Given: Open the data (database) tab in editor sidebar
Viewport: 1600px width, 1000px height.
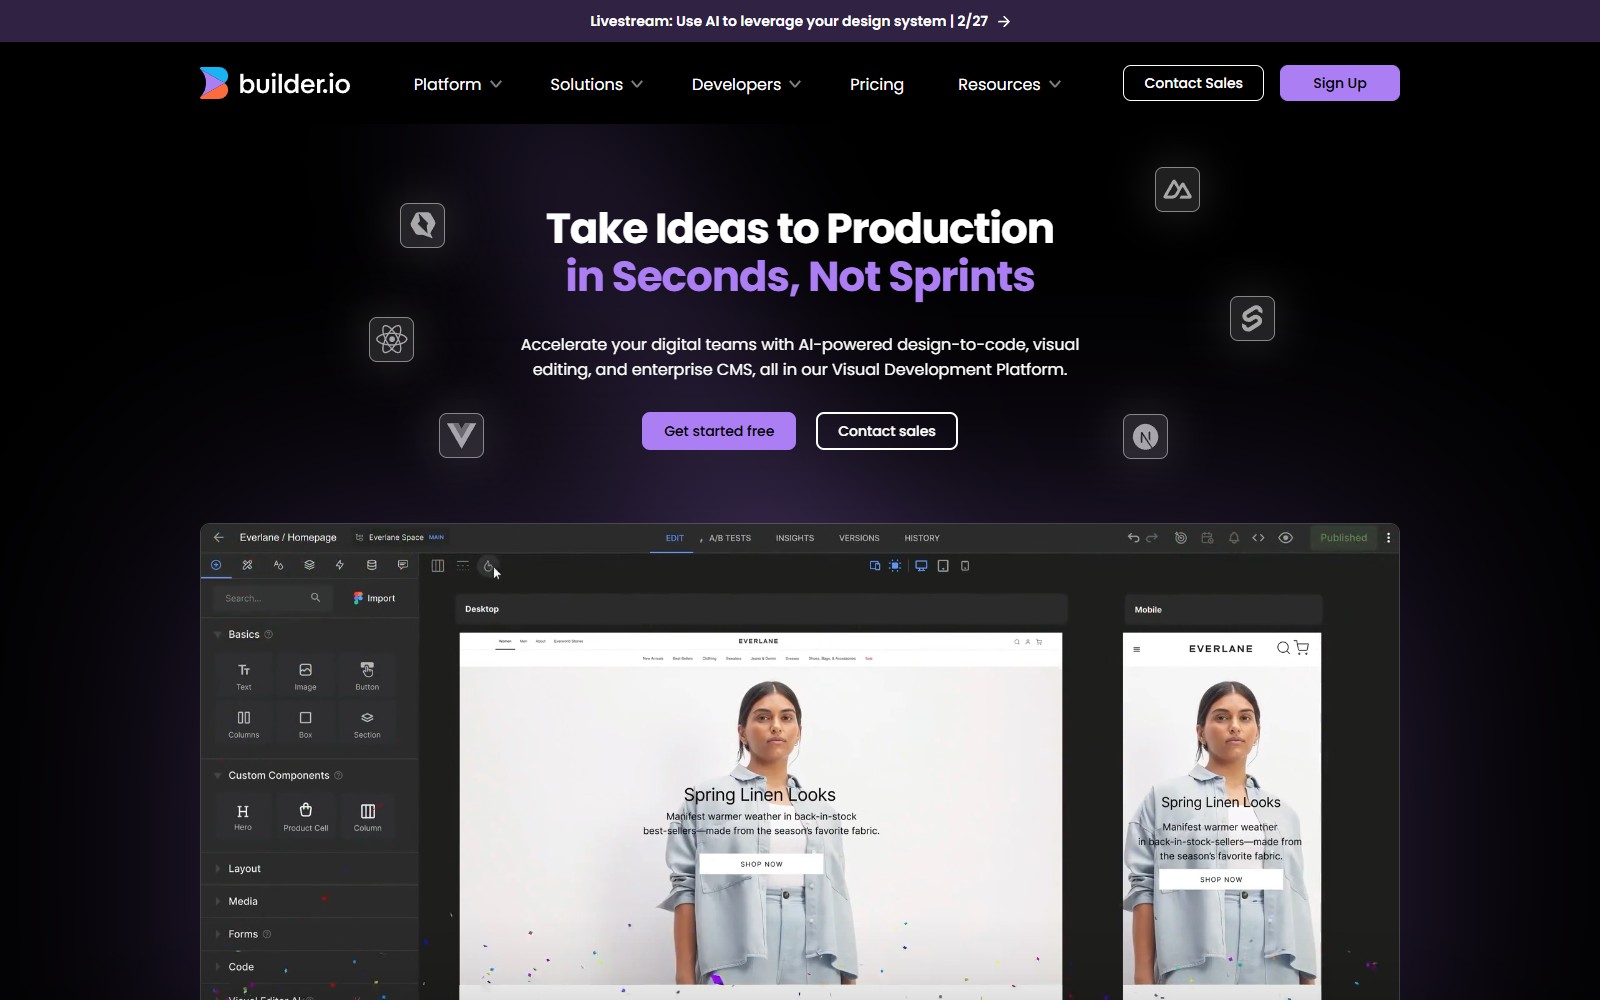Looking at the screenshot, I should [x=371, y=565].
